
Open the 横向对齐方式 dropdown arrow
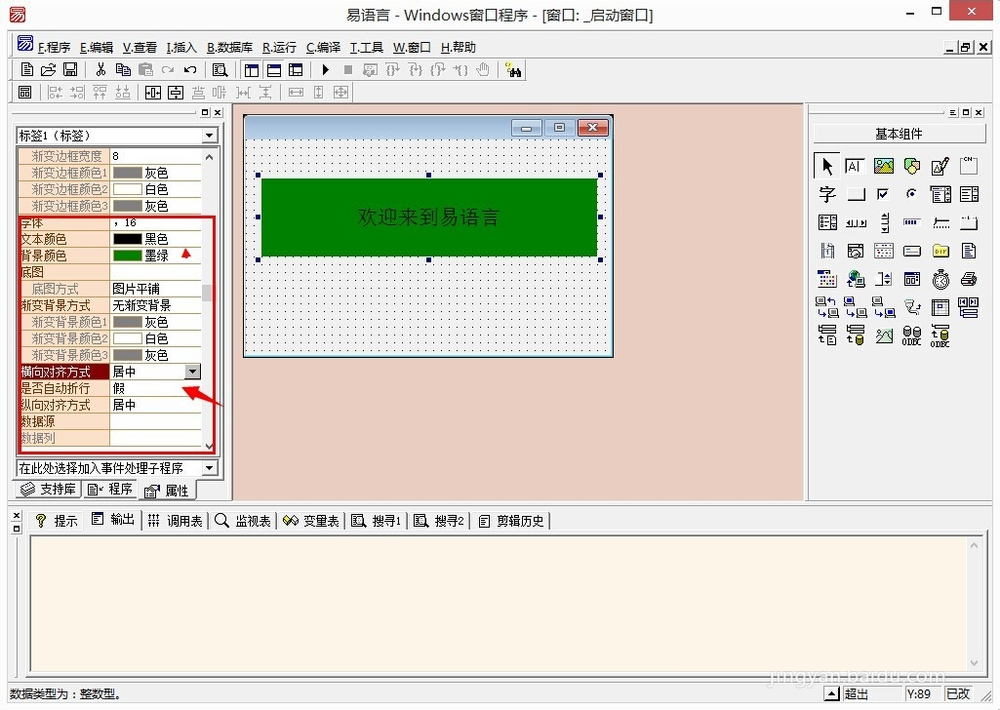point(193,372)
